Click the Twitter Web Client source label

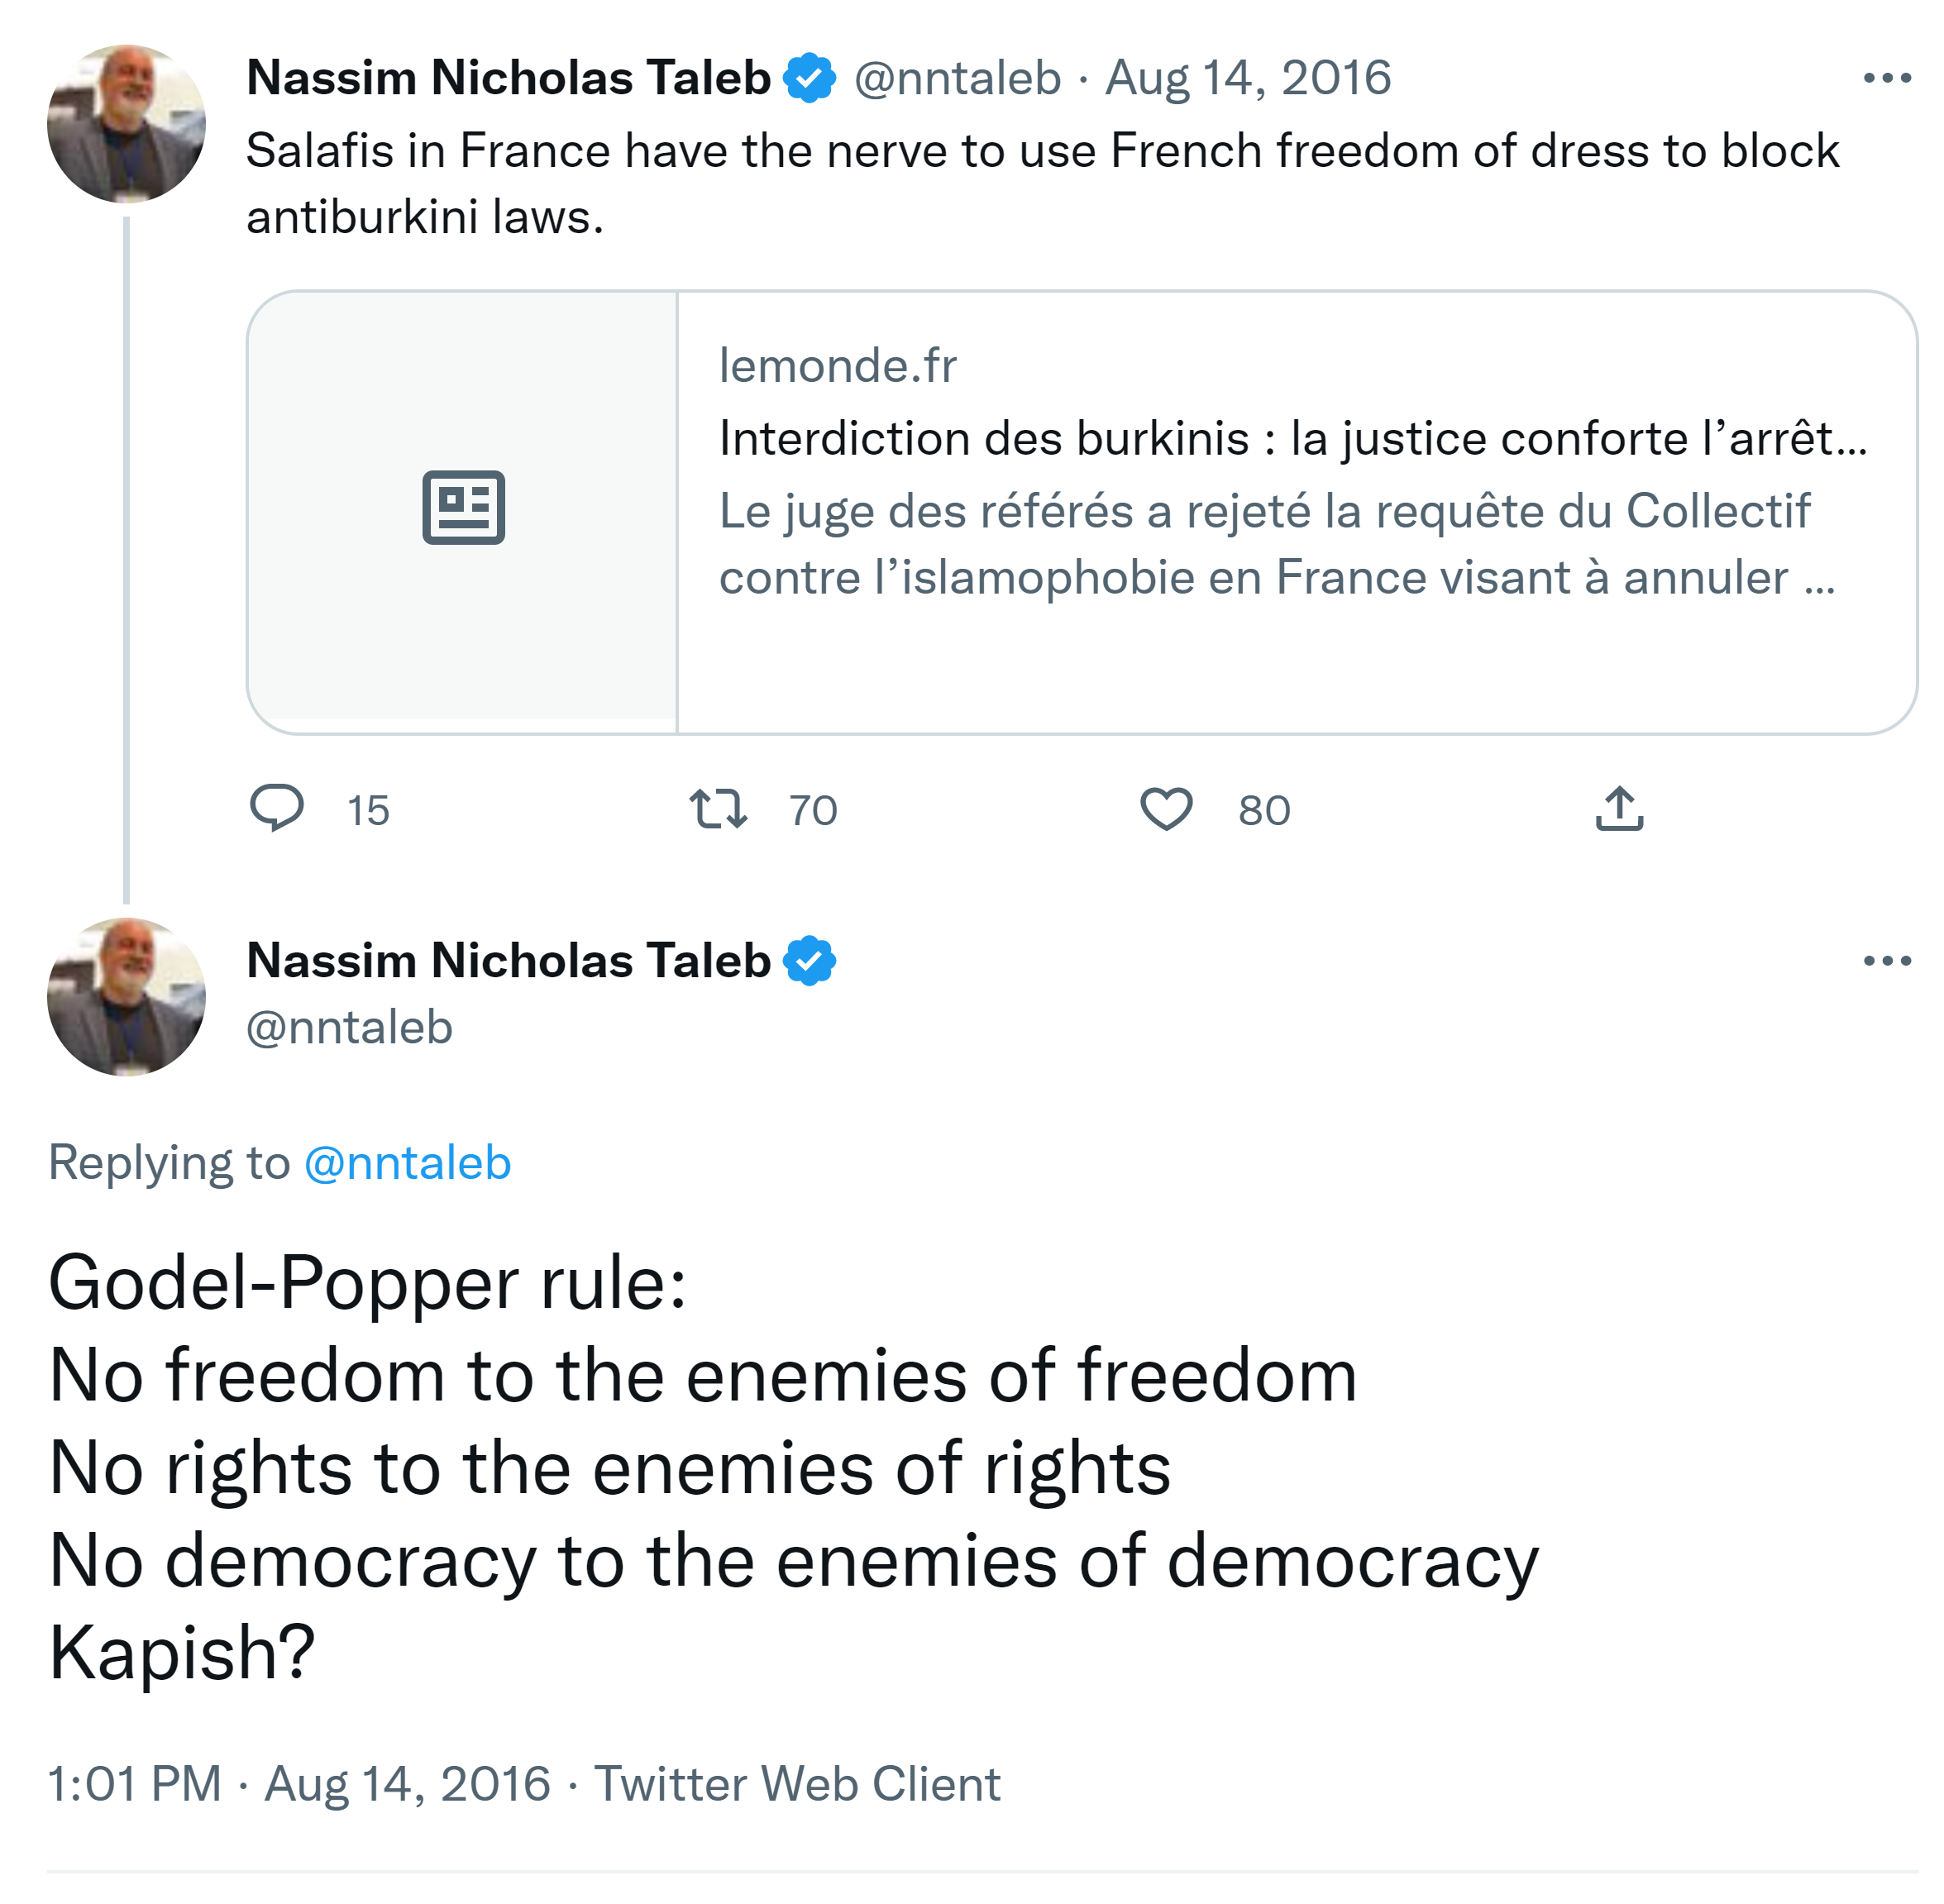(x=797, y=1784)
